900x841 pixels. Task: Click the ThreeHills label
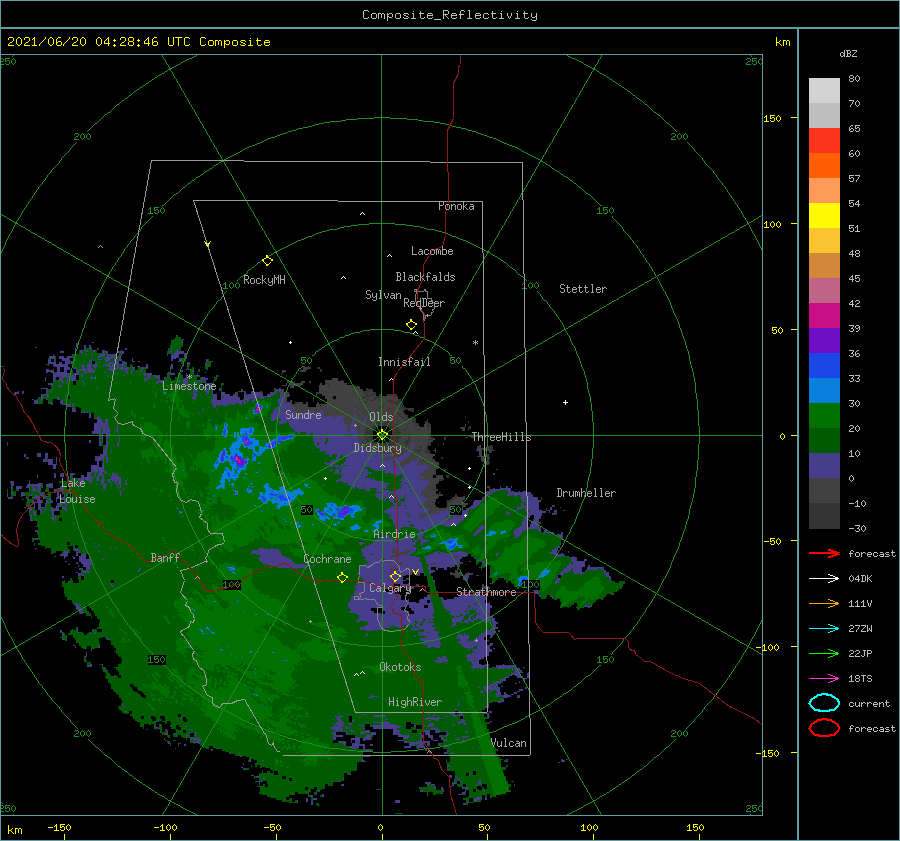coord(502,437)
